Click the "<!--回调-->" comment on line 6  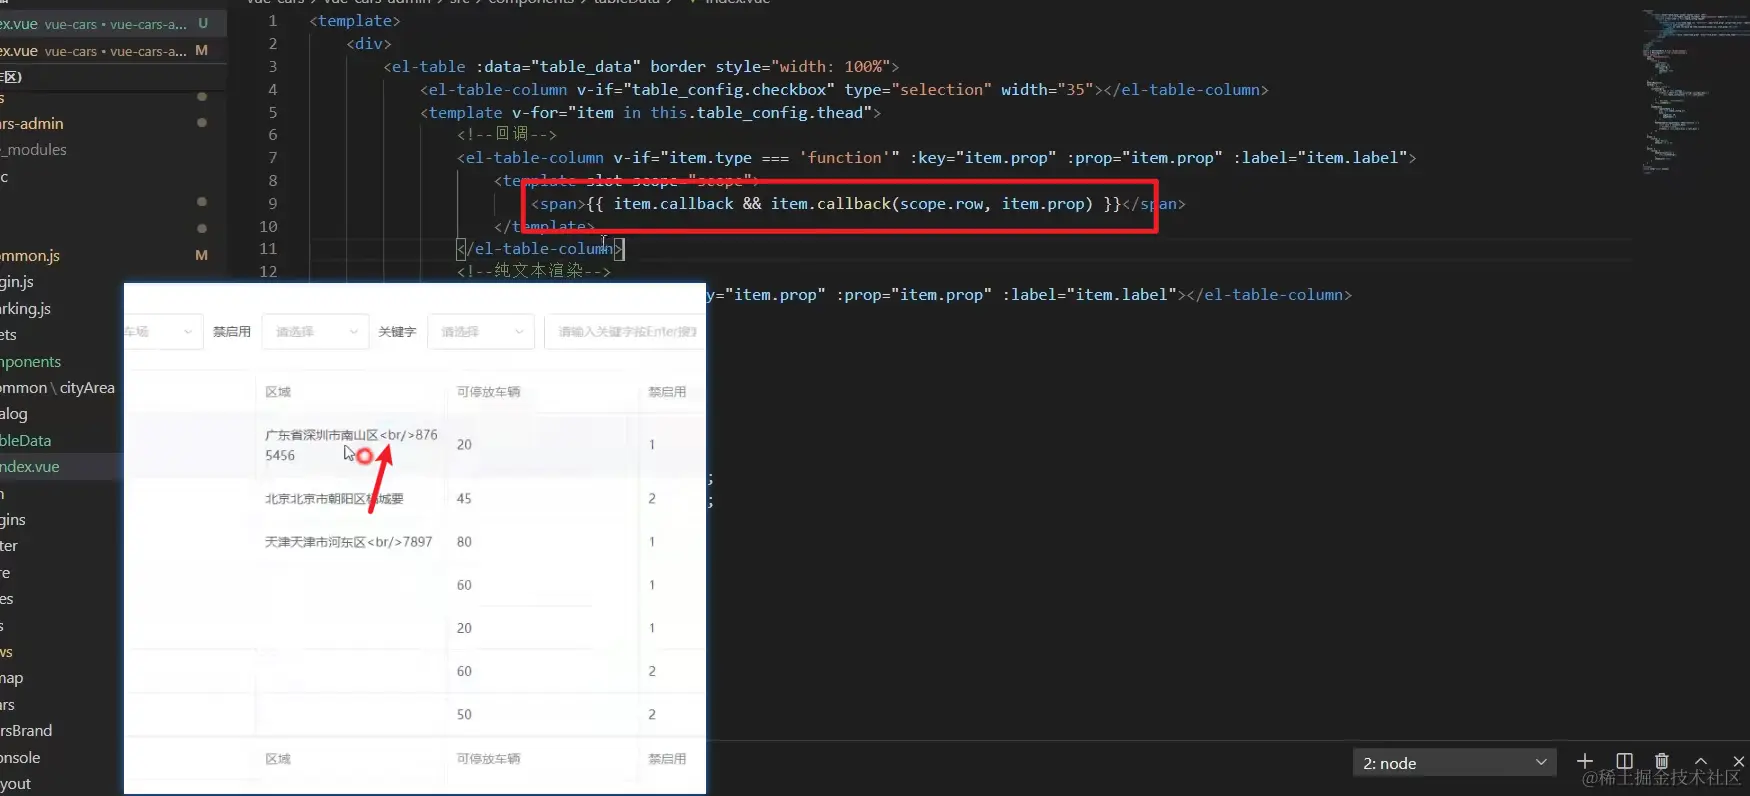click(x=507, y=135)
